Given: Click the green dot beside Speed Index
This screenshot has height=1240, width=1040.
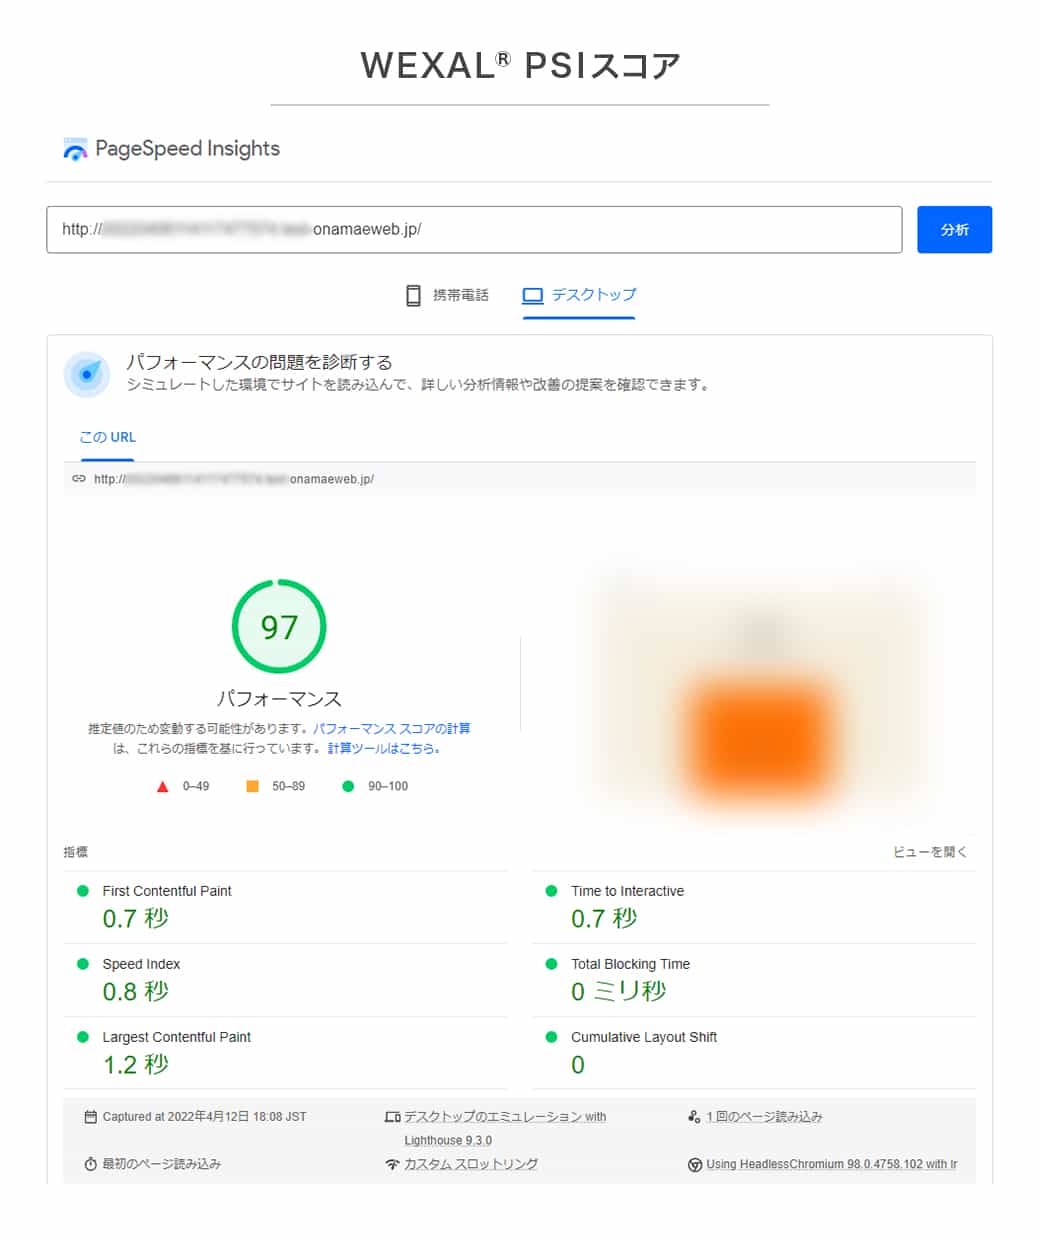Looking at the screenshot, I should [x=83, y=964].
